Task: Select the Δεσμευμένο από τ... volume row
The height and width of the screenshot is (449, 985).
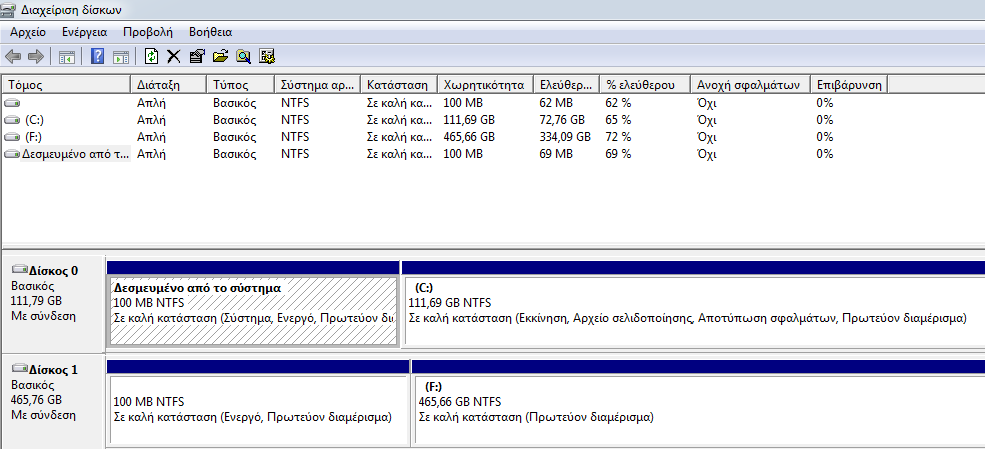Action: [x=75, y=154]
